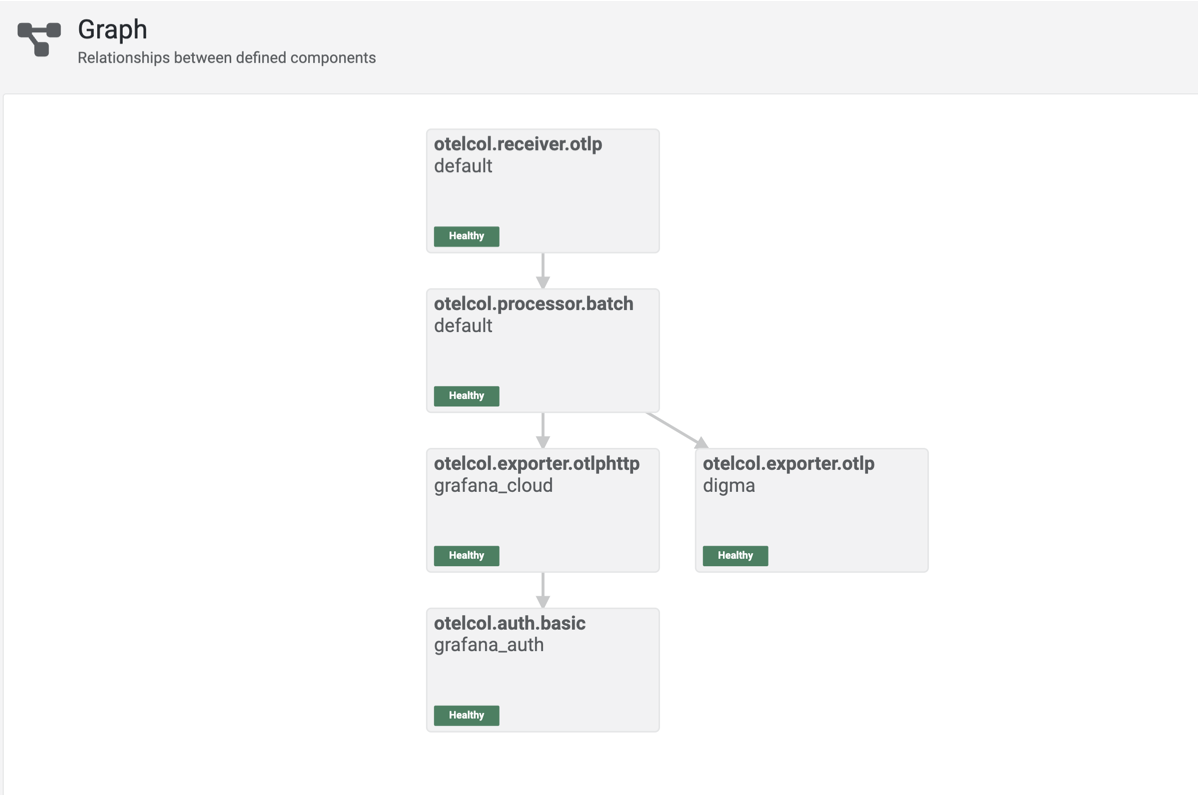Image resolution: width=1198 pixels, height=795 pixels.
Task: Click Healthy badge on the digma exporter node
Action: point(735,556)
